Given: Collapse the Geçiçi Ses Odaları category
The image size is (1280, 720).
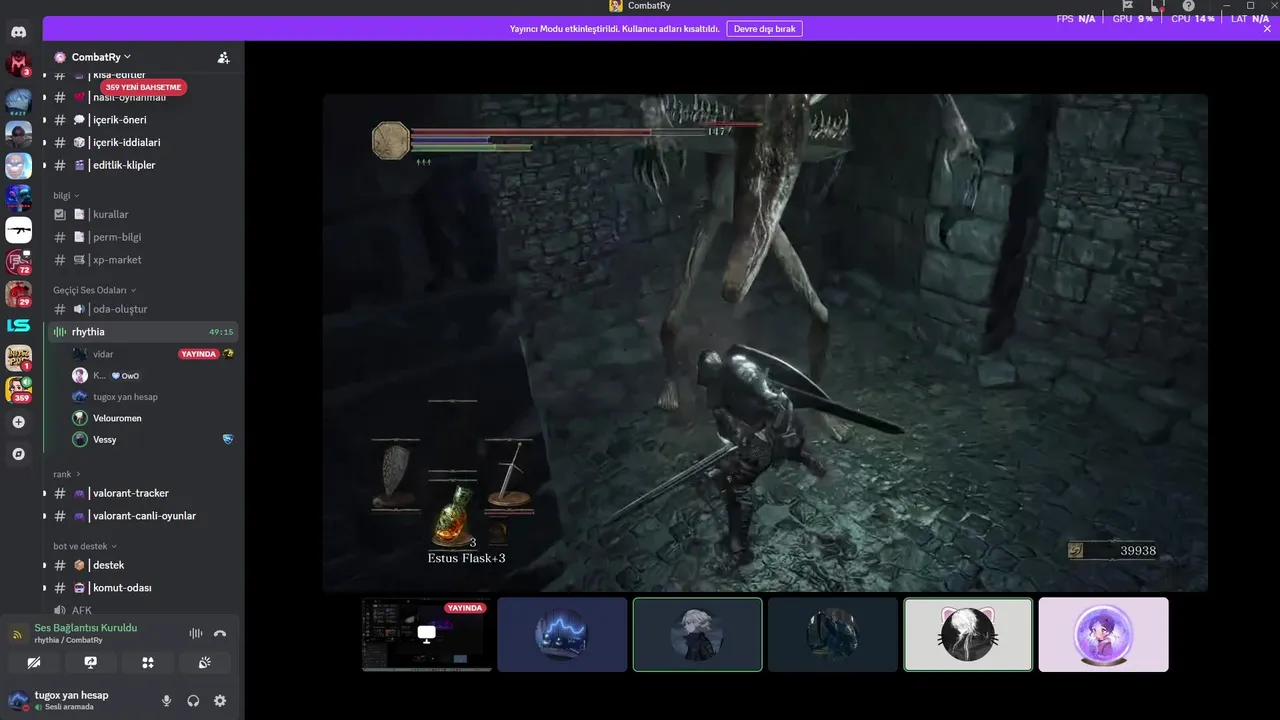Looking at the screenshot, I should point(95,290).
